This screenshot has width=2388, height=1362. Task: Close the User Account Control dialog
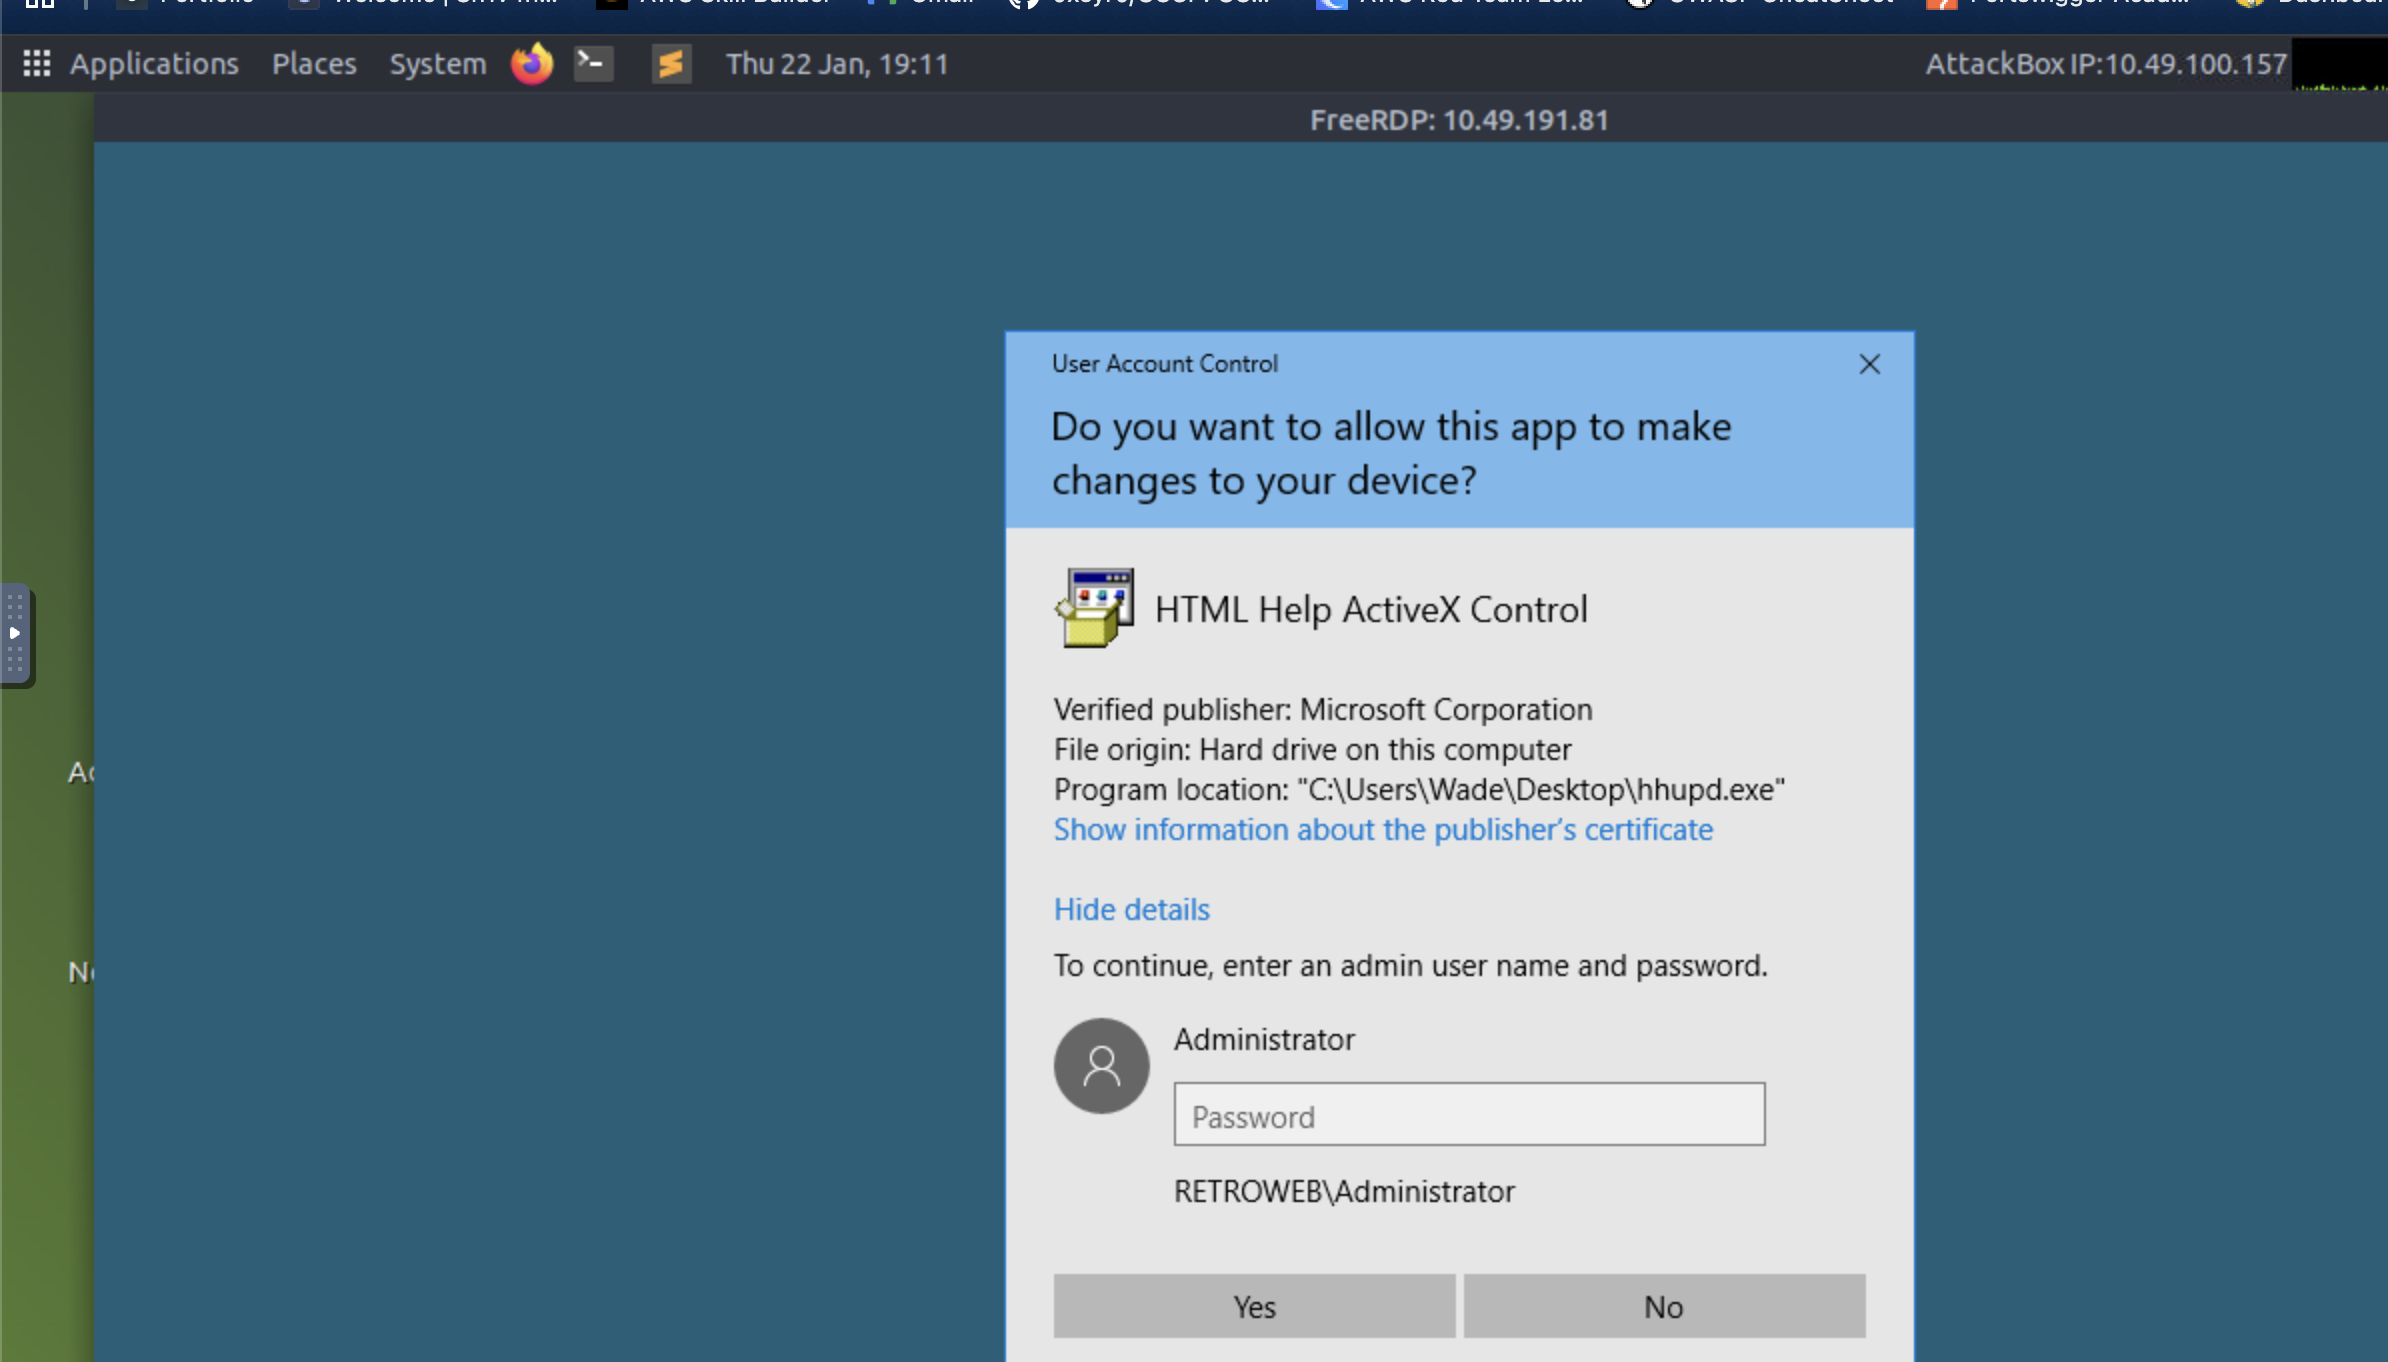pos(1869,364)
